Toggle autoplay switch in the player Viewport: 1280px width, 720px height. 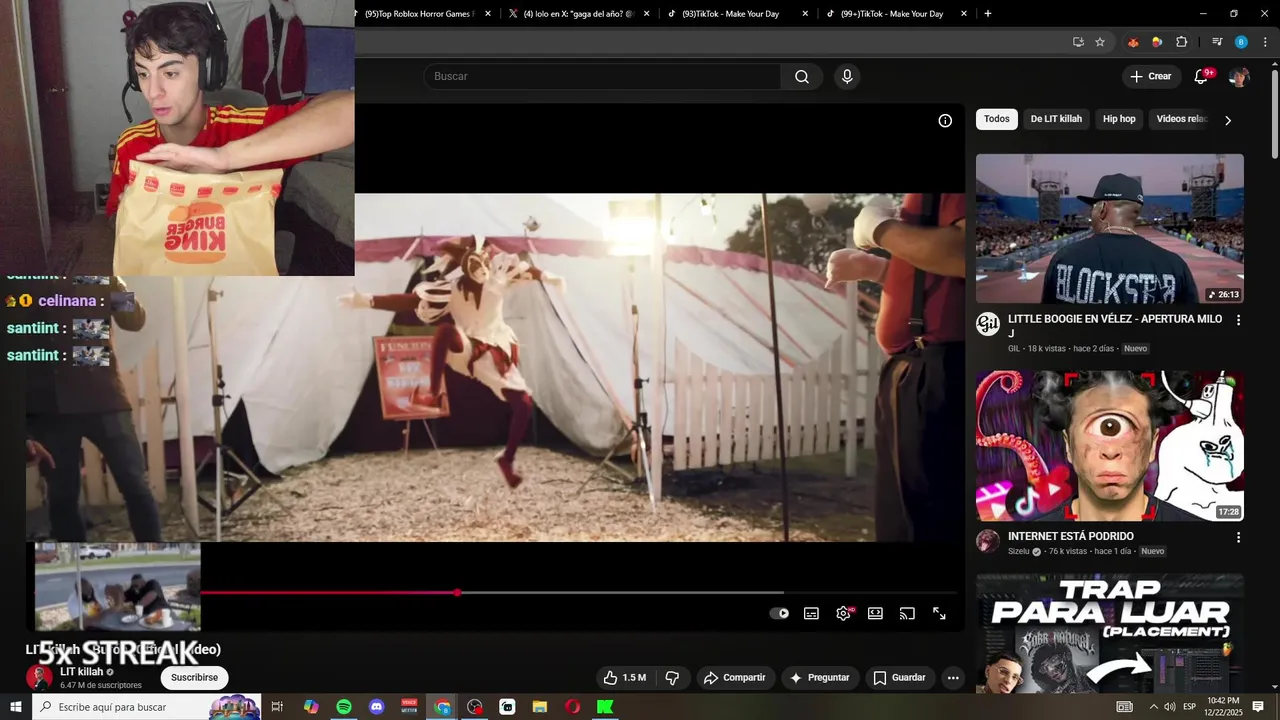pyautogui.click(x=779, y=613)
